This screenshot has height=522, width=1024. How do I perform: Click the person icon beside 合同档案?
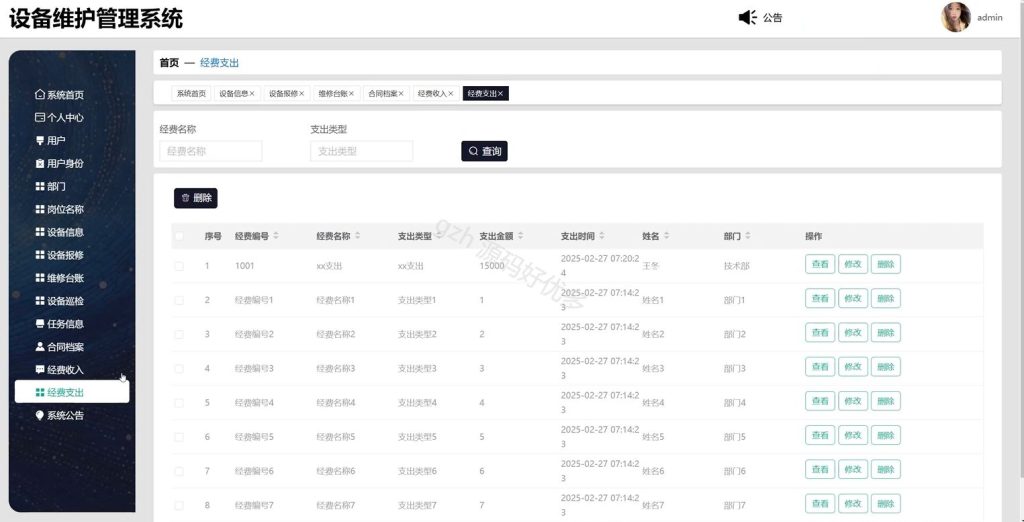point(40,347)
